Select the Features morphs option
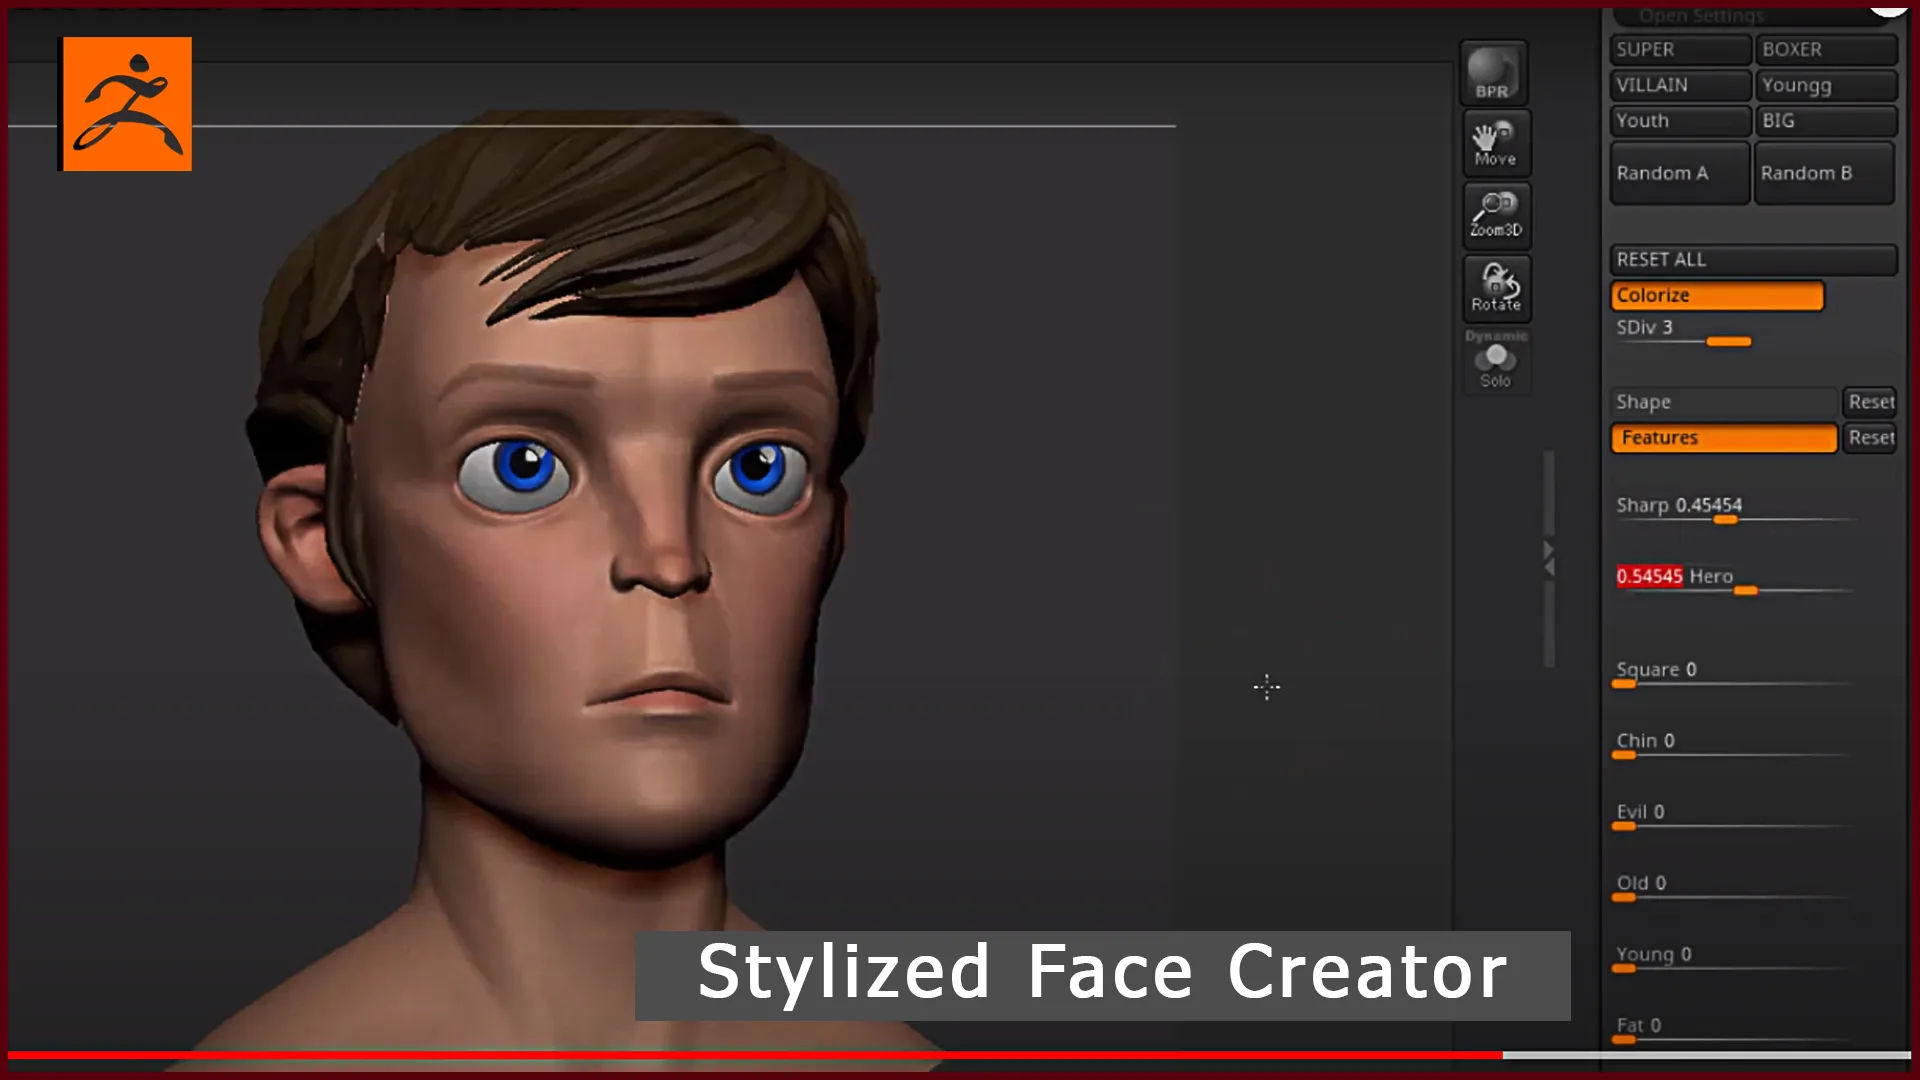The height and width of the screenshot is (1080, 1920). 1721,436
